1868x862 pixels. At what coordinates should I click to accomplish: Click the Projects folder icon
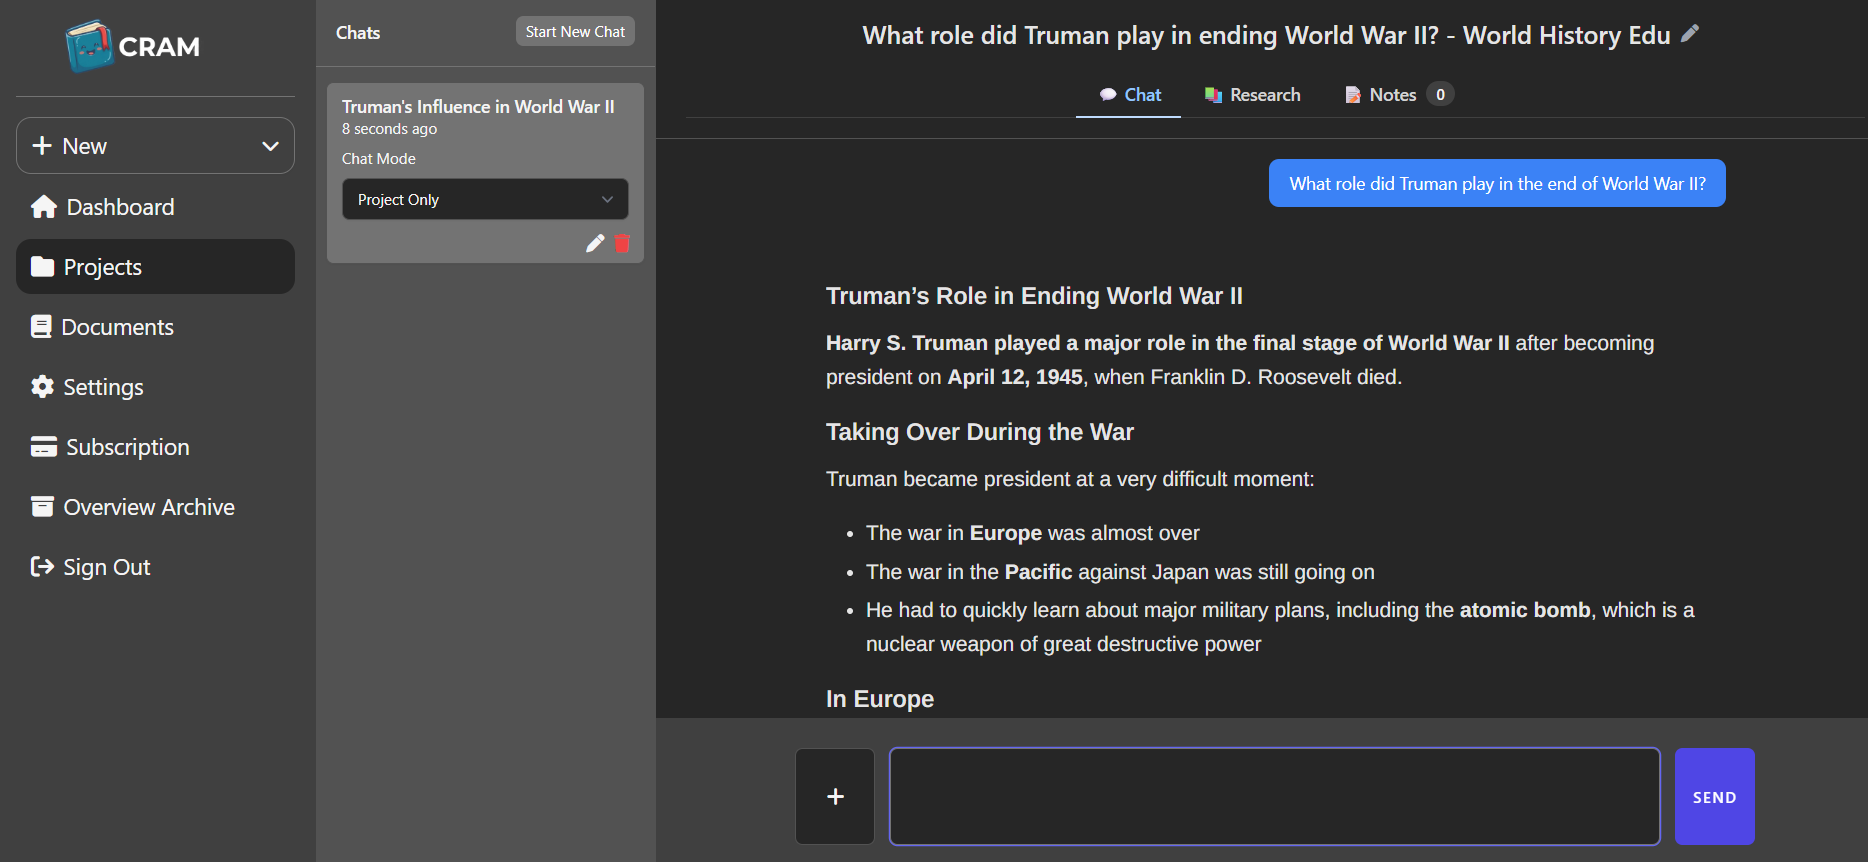click(x=42, y=267)
